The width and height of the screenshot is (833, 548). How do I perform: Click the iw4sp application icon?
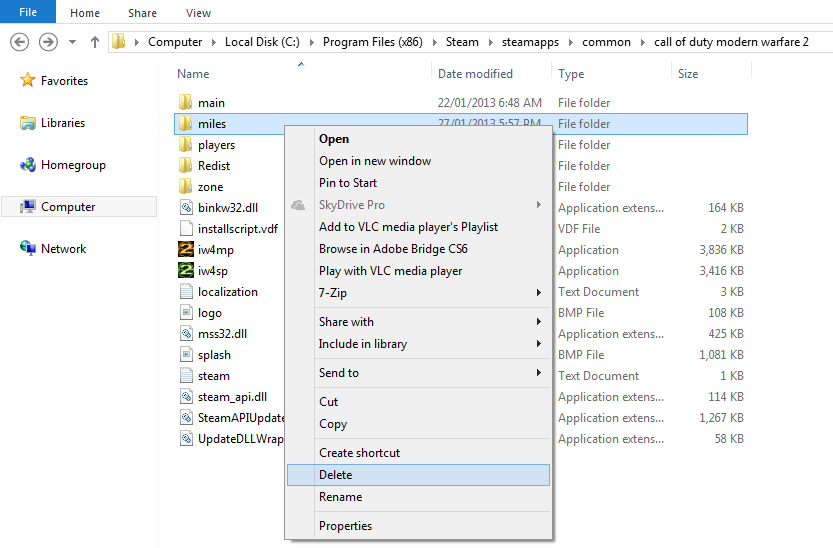tap(186, 270)
